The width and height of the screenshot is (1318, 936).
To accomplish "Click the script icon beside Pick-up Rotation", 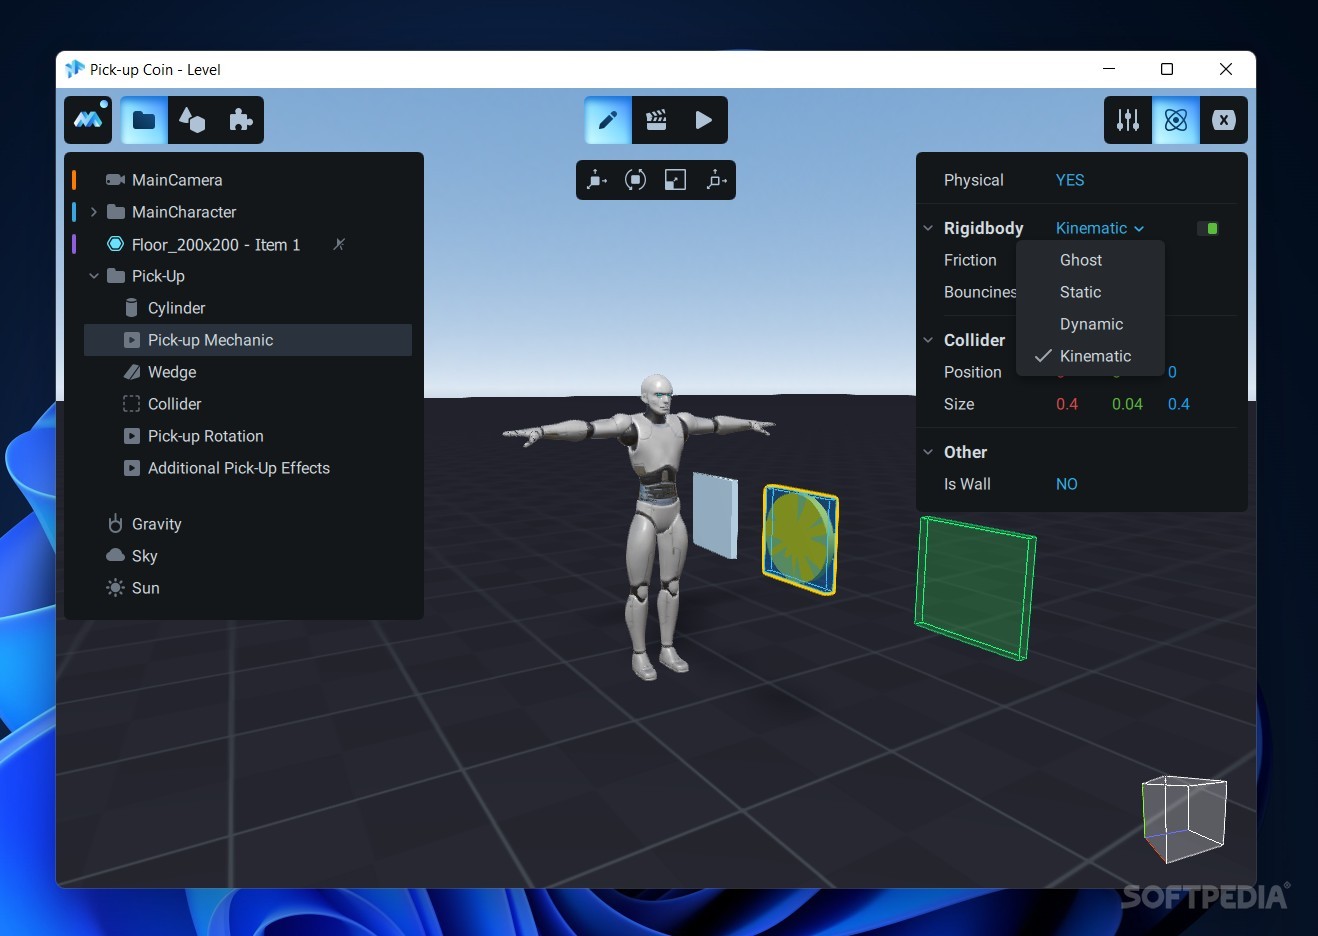I will pyautogui.click(x=132, y=436).
